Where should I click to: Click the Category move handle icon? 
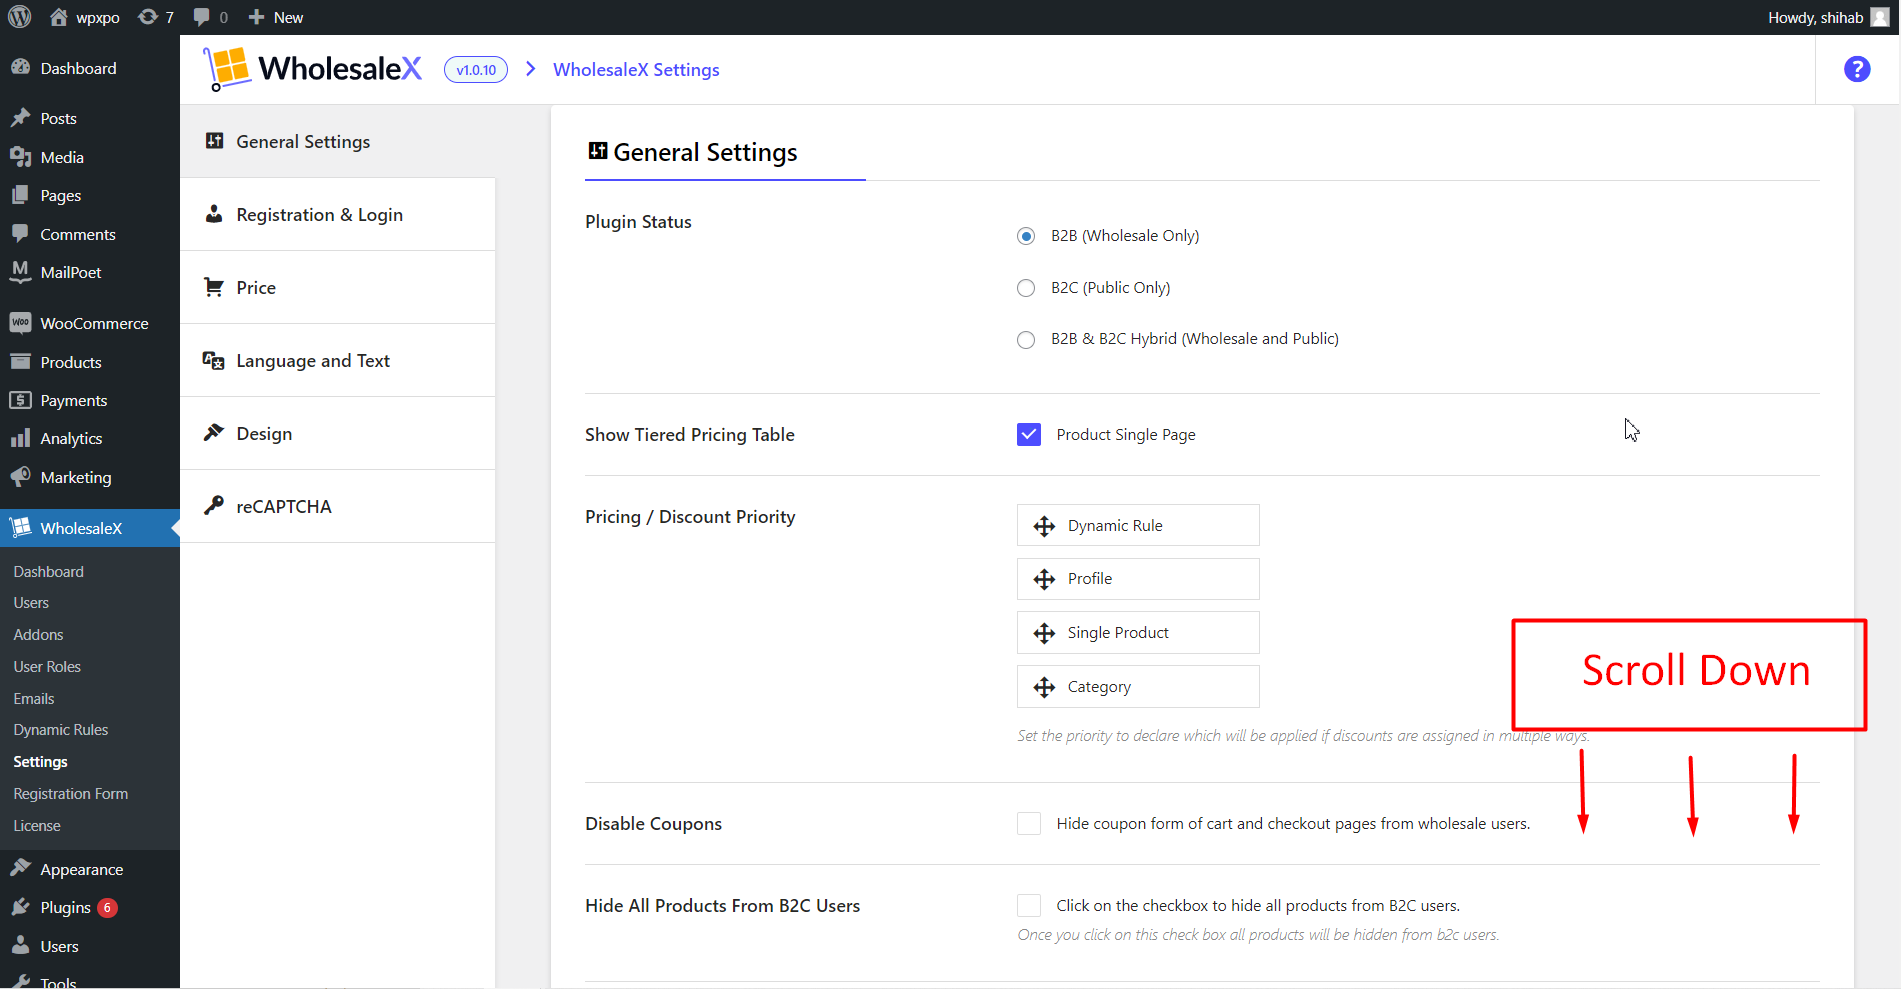(1044, 687)
